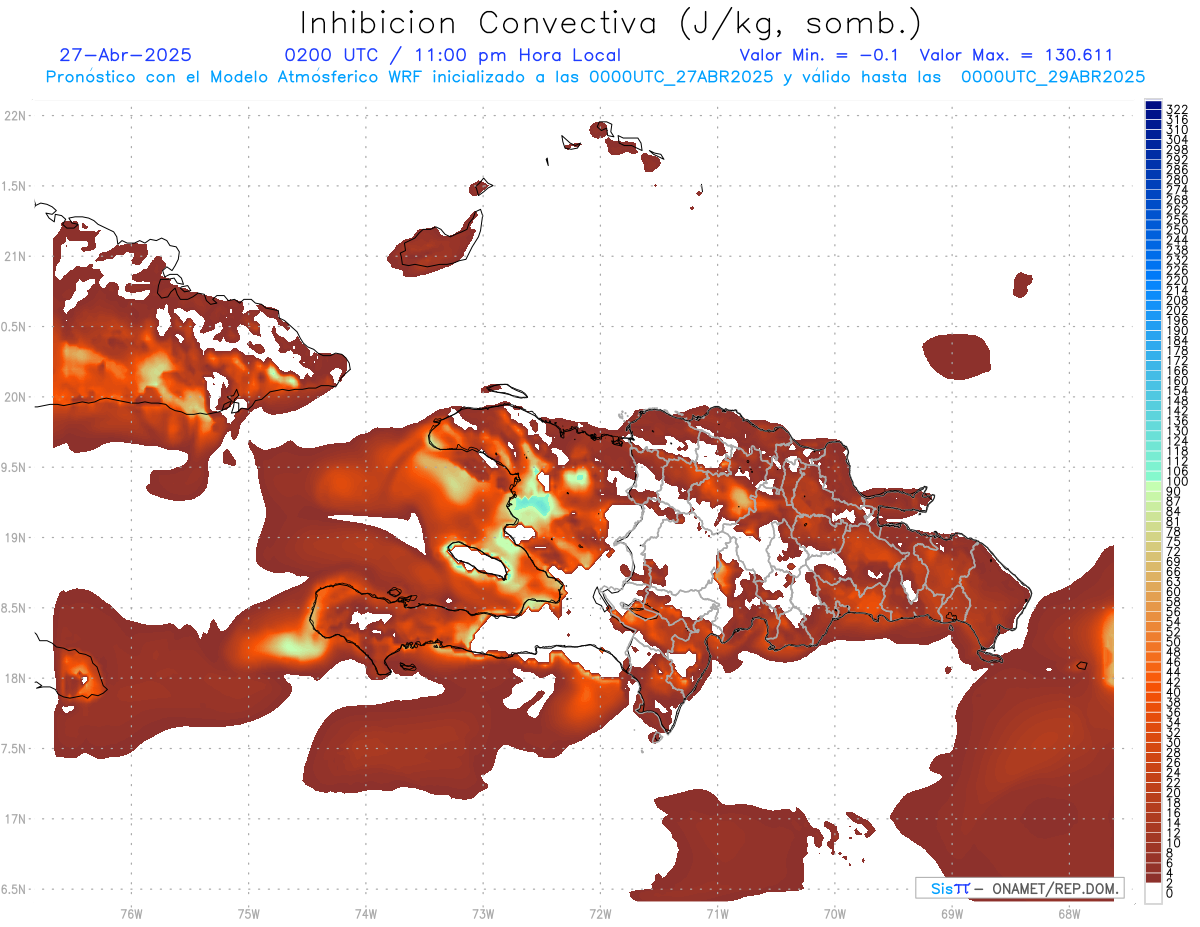Click the darkest navy swatch atop the color scale
The image size is (1200, 927).
tap(1154, 105)
